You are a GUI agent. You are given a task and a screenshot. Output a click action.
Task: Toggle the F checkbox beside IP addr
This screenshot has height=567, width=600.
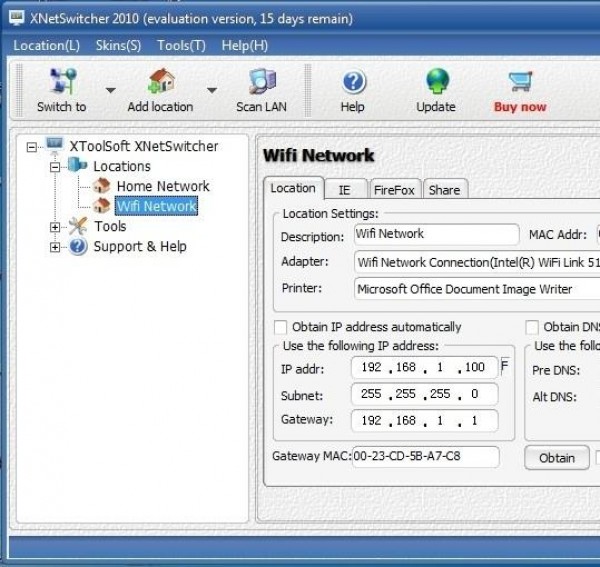(x=504, y=366)
